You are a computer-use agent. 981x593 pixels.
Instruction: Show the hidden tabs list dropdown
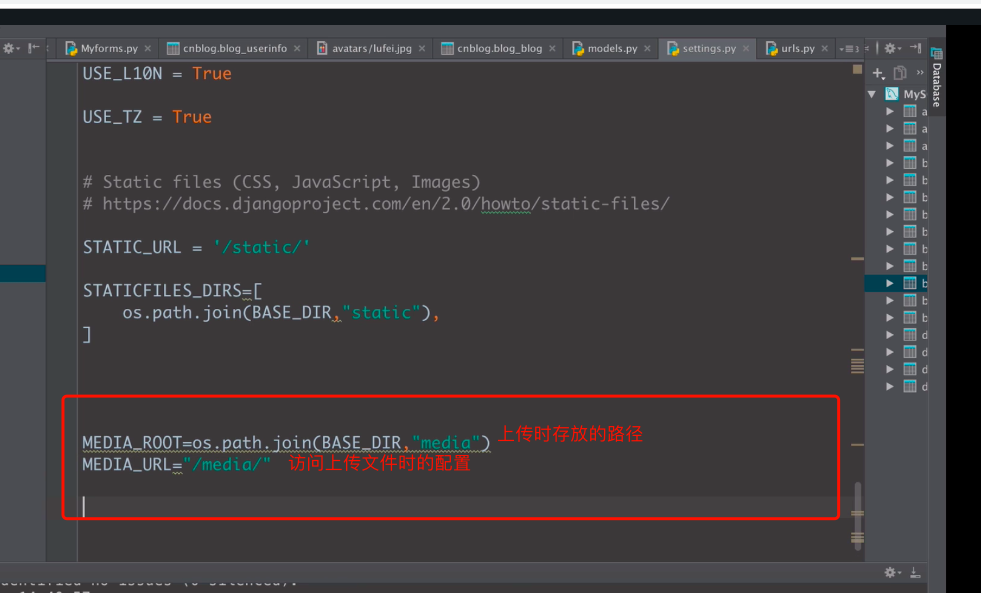pyautogui.click(x=849, y=49)
